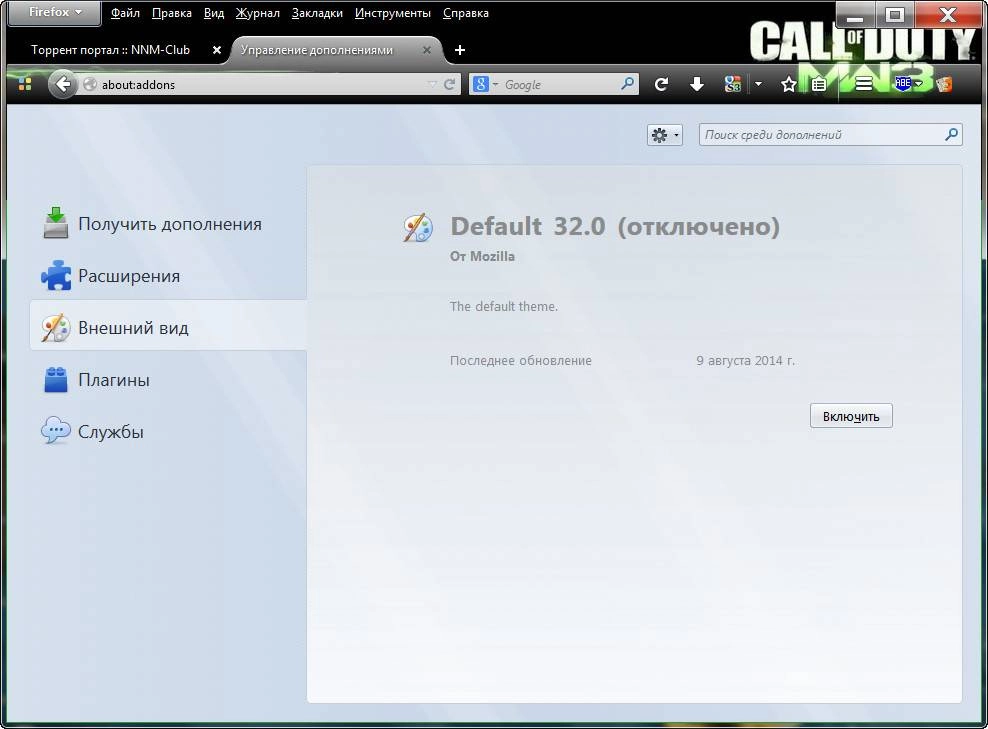The image size is (988, 729).
Task: Open the Закладки menu
Action: click(317, 13)
